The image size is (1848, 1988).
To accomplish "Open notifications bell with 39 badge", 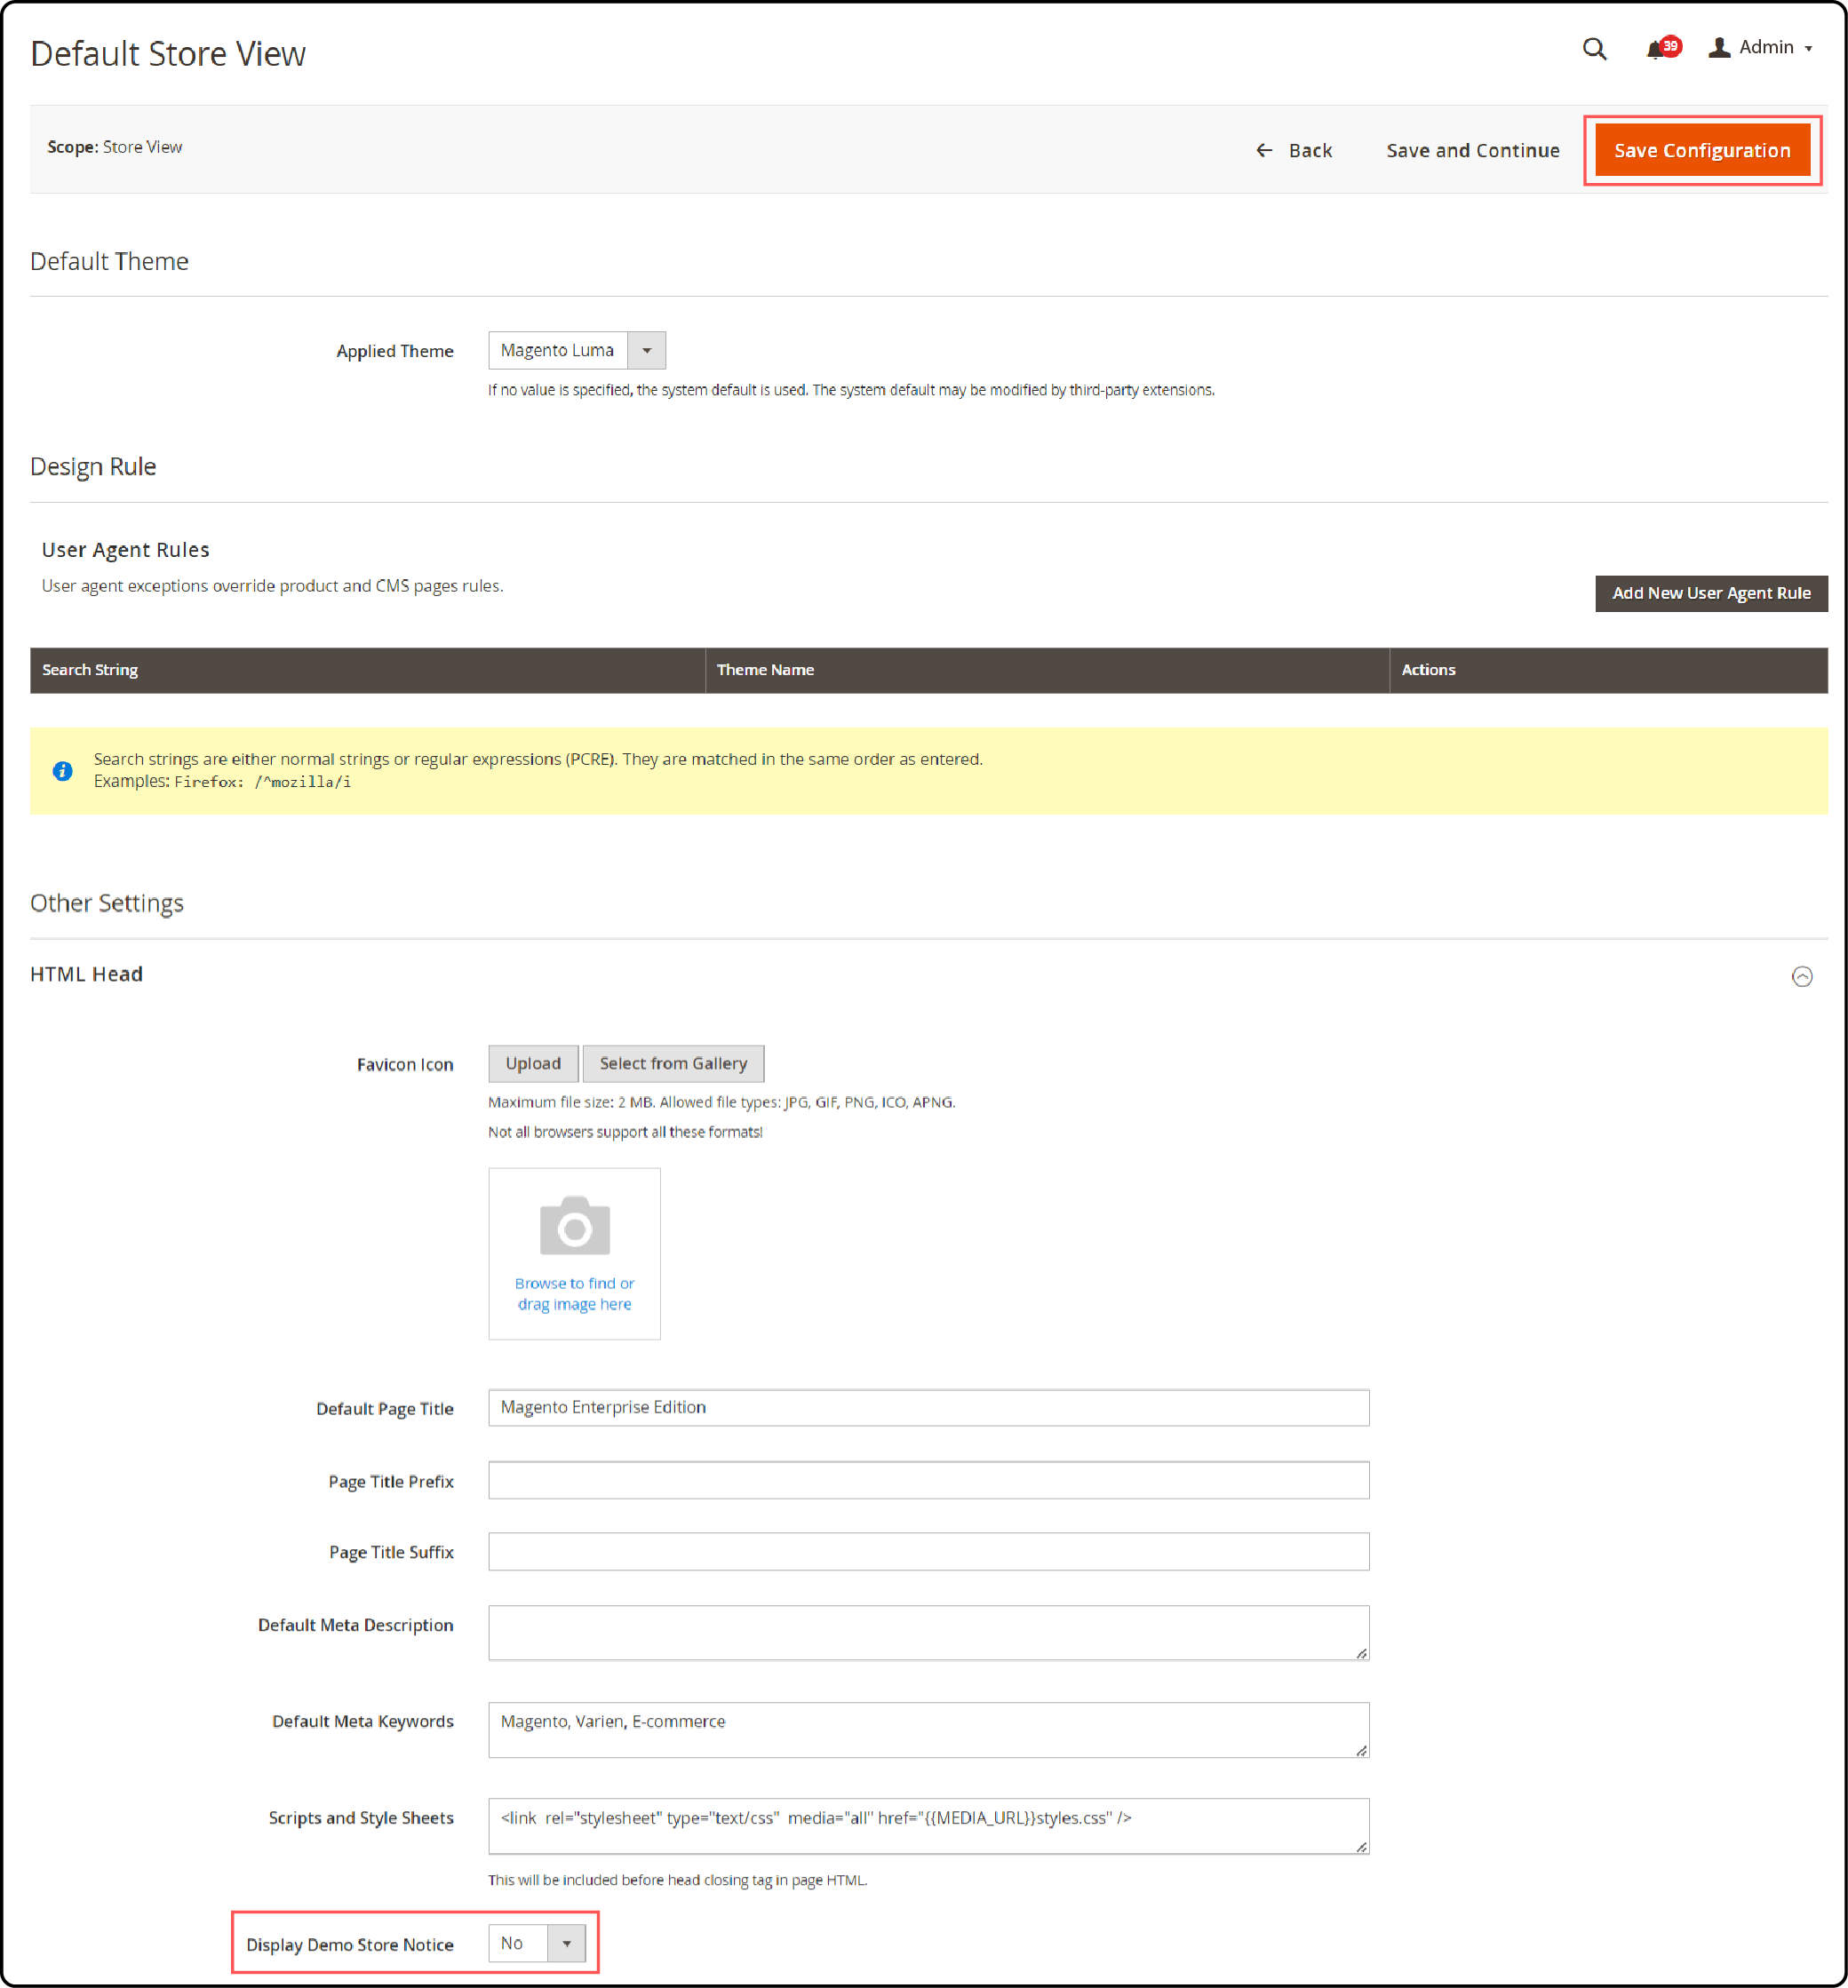I will point(1663,48).
